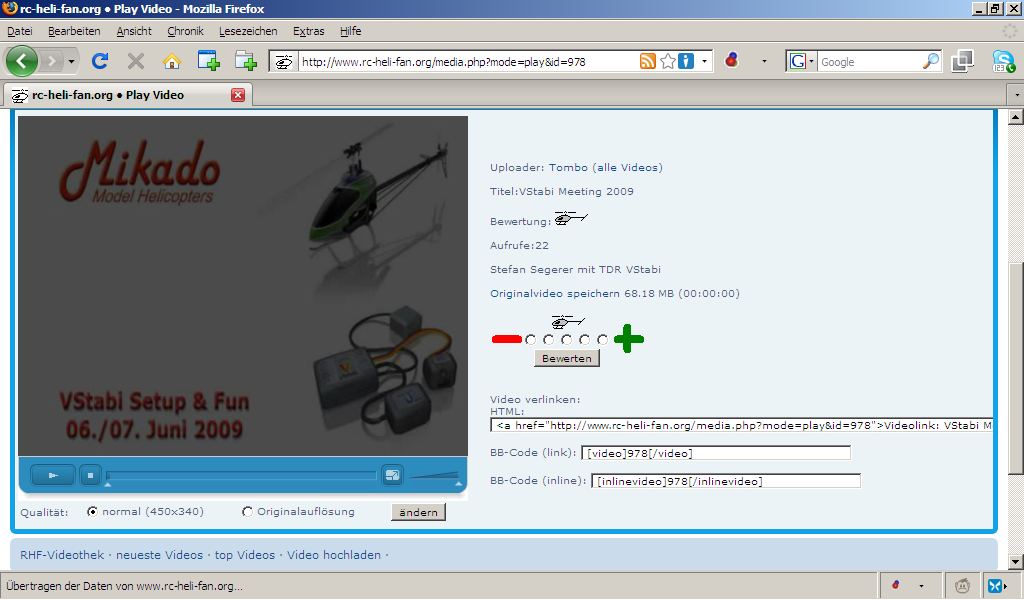This screenshot has height=600, width=1024.
Task: Open status bar dropdown beside ball icon
Action: point(921,586)
